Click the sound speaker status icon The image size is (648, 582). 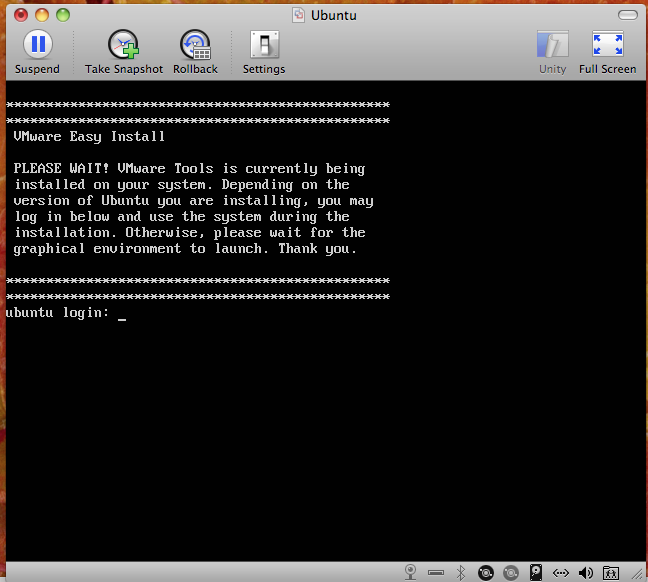tap(586, 572)
